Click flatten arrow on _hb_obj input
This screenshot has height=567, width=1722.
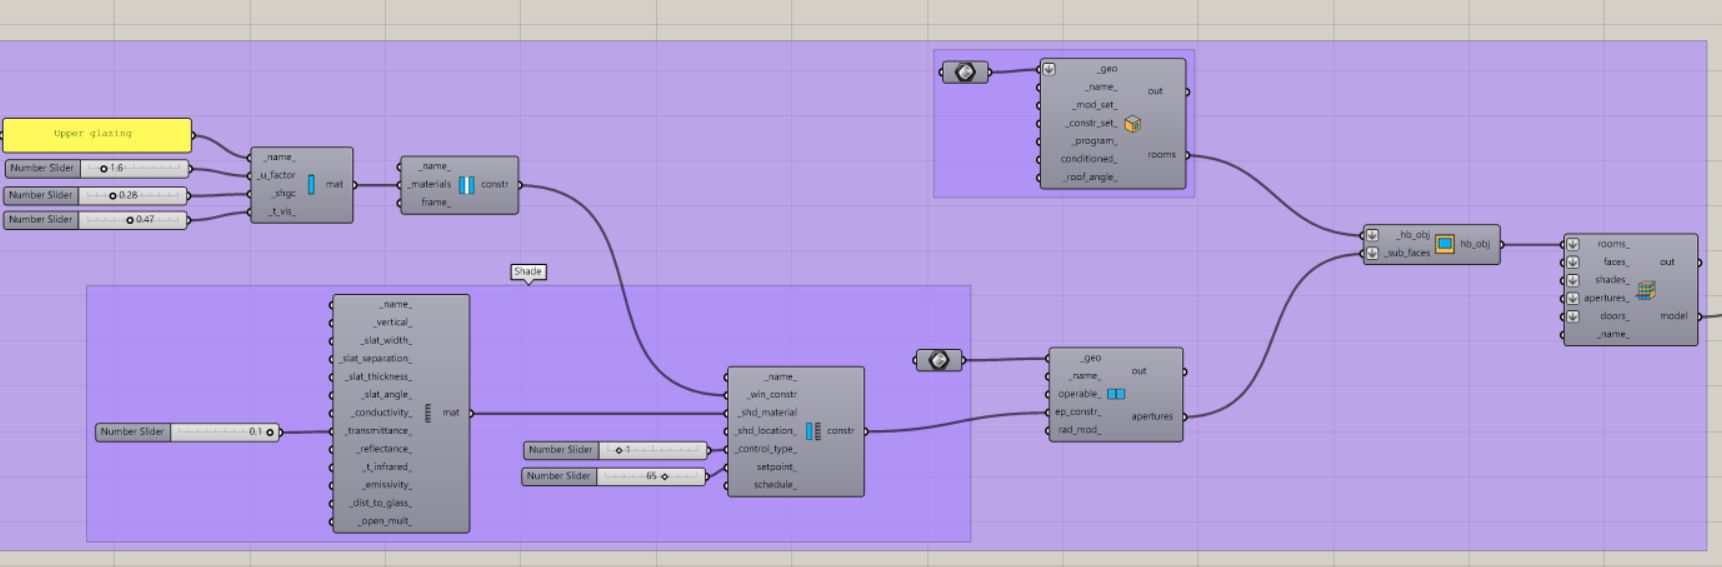(1372, 235)
